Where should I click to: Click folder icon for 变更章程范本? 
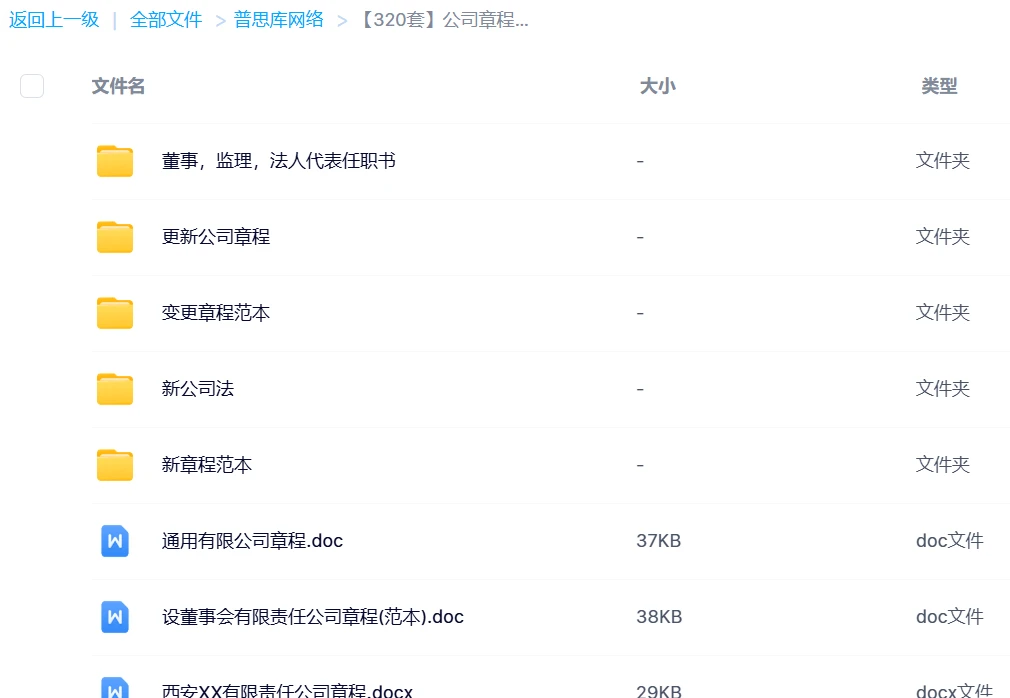point(115,313)
